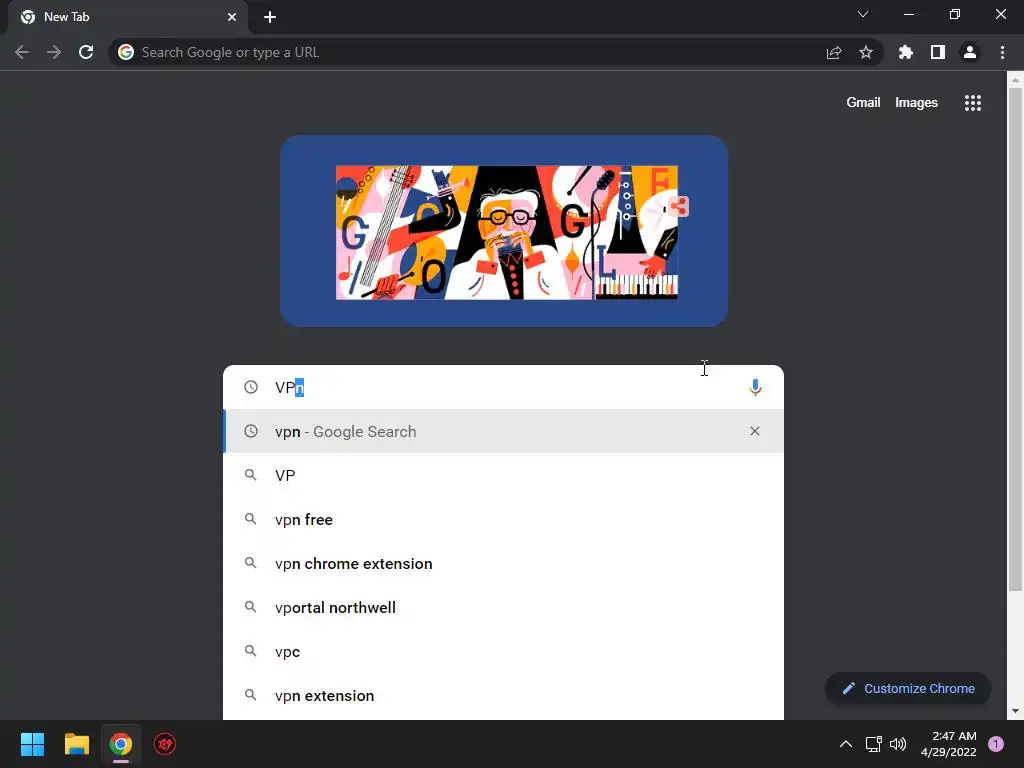Click the Google Doodle image
The image size is (1024, 768).
(x=507, y=232)
